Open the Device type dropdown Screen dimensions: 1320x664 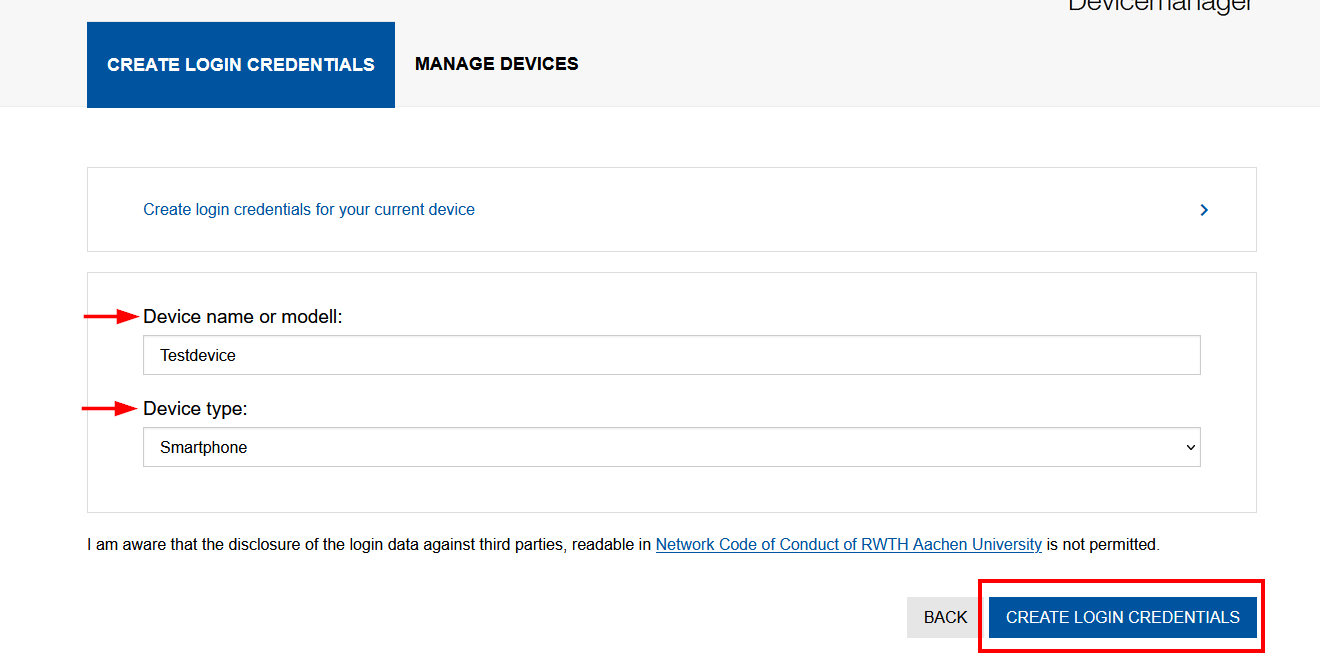(x=672, y=447)
